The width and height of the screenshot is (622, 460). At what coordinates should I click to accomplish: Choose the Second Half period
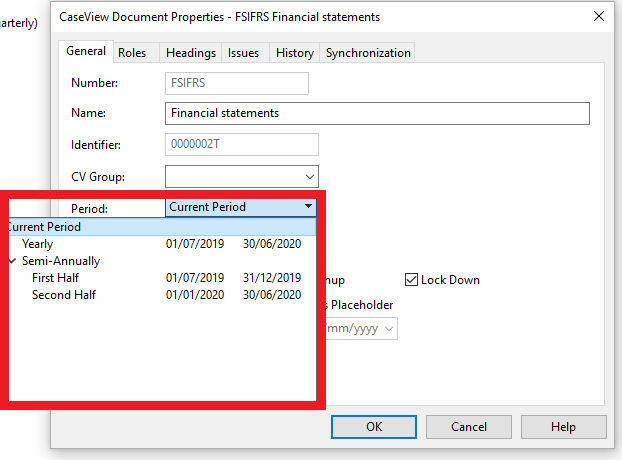[162, 295]
